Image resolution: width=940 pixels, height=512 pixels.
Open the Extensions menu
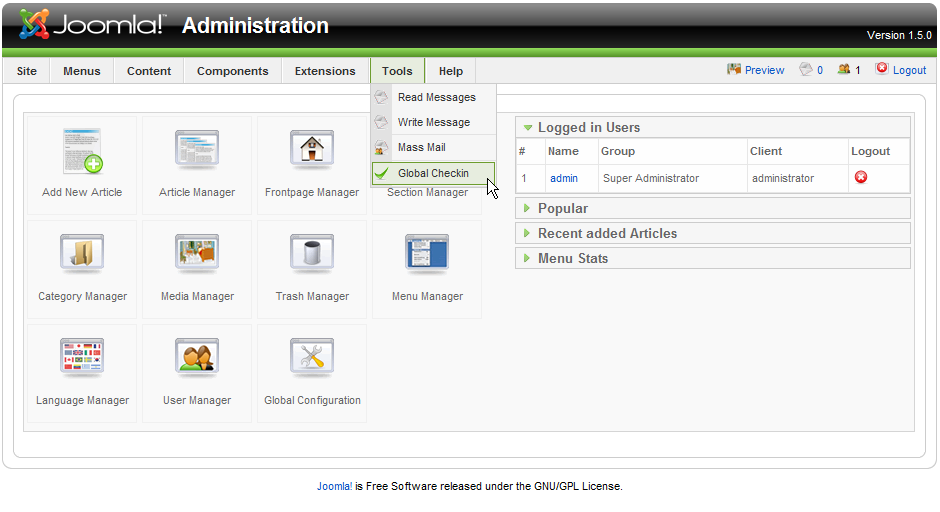[325, 71]
